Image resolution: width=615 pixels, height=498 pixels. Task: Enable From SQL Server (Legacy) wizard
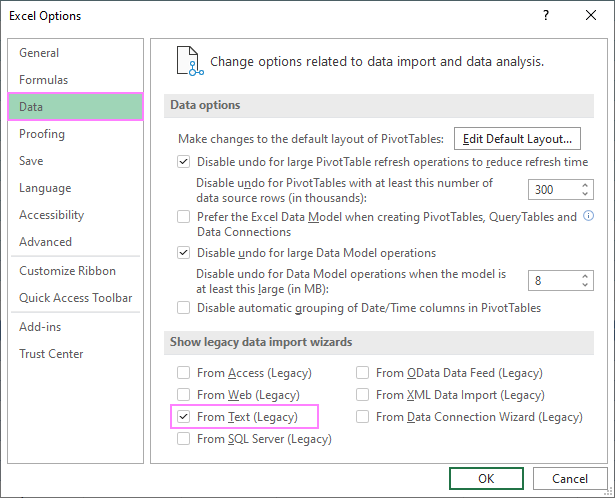coord(184,438)
